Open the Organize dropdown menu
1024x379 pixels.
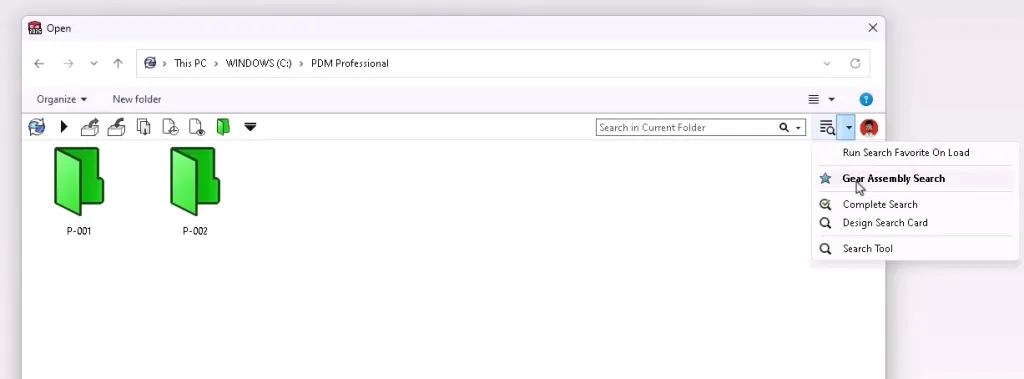pos(62,99)
